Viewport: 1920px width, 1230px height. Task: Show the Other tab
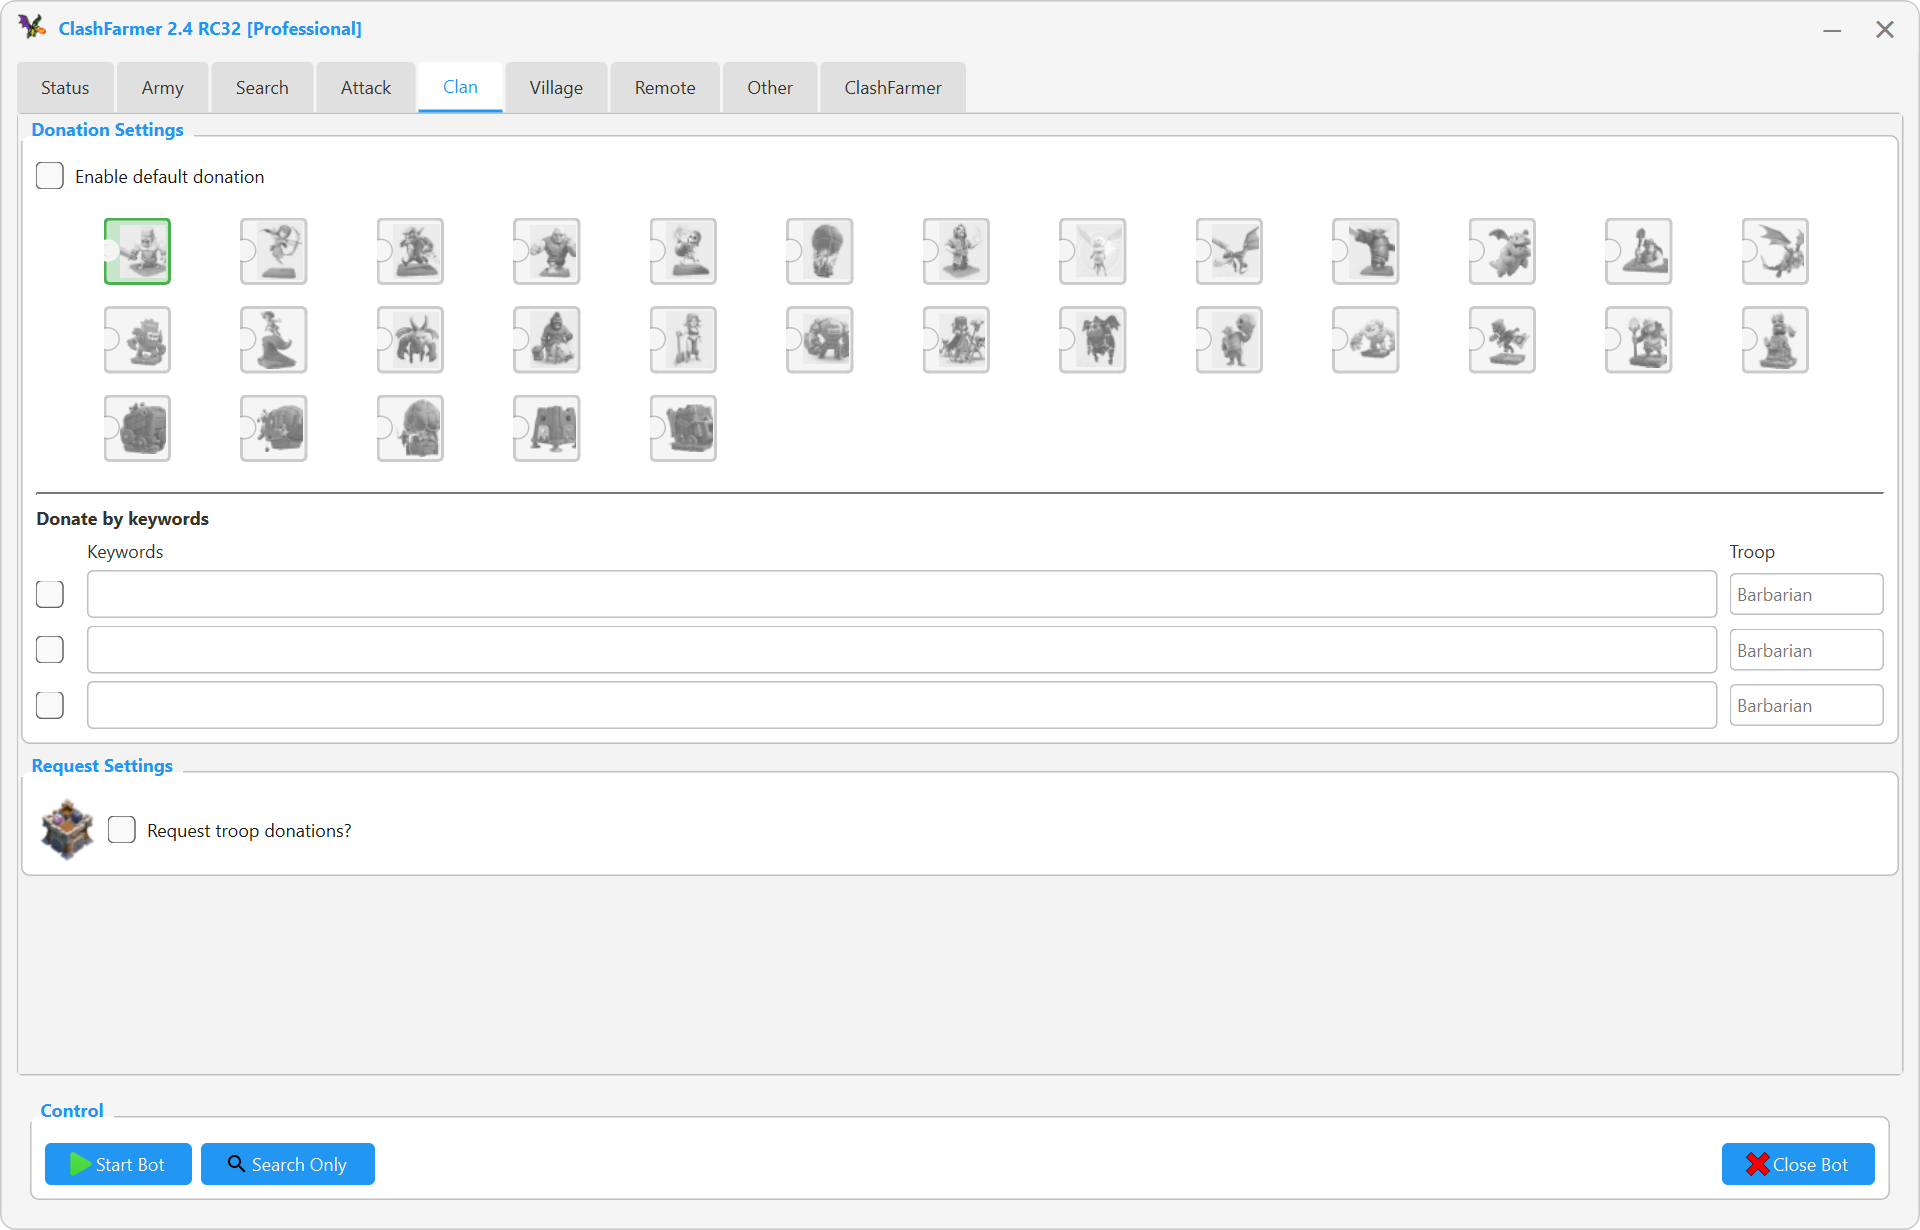tap(770, 88)
